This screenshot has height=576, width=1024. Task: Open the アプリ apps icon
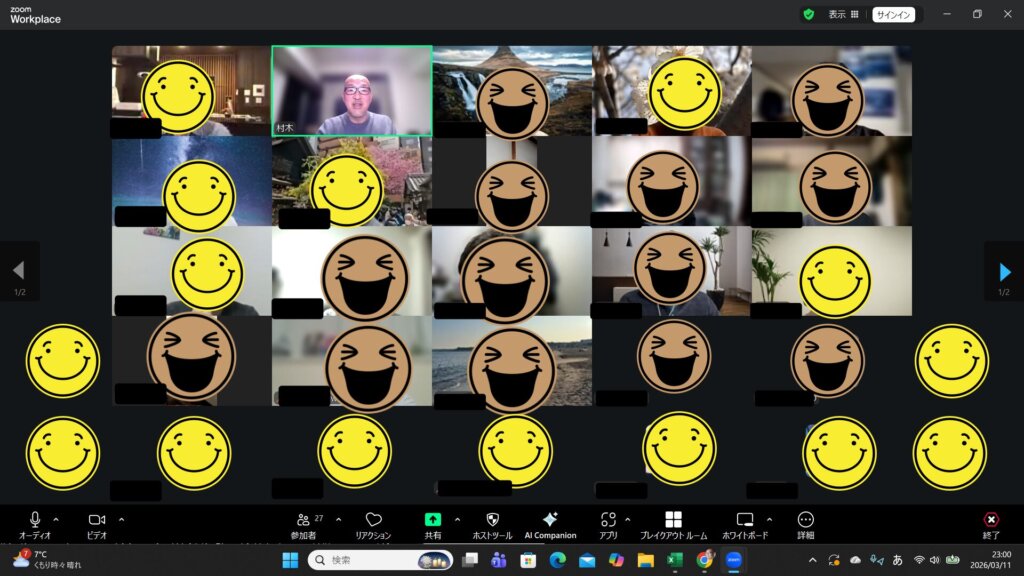608,520
